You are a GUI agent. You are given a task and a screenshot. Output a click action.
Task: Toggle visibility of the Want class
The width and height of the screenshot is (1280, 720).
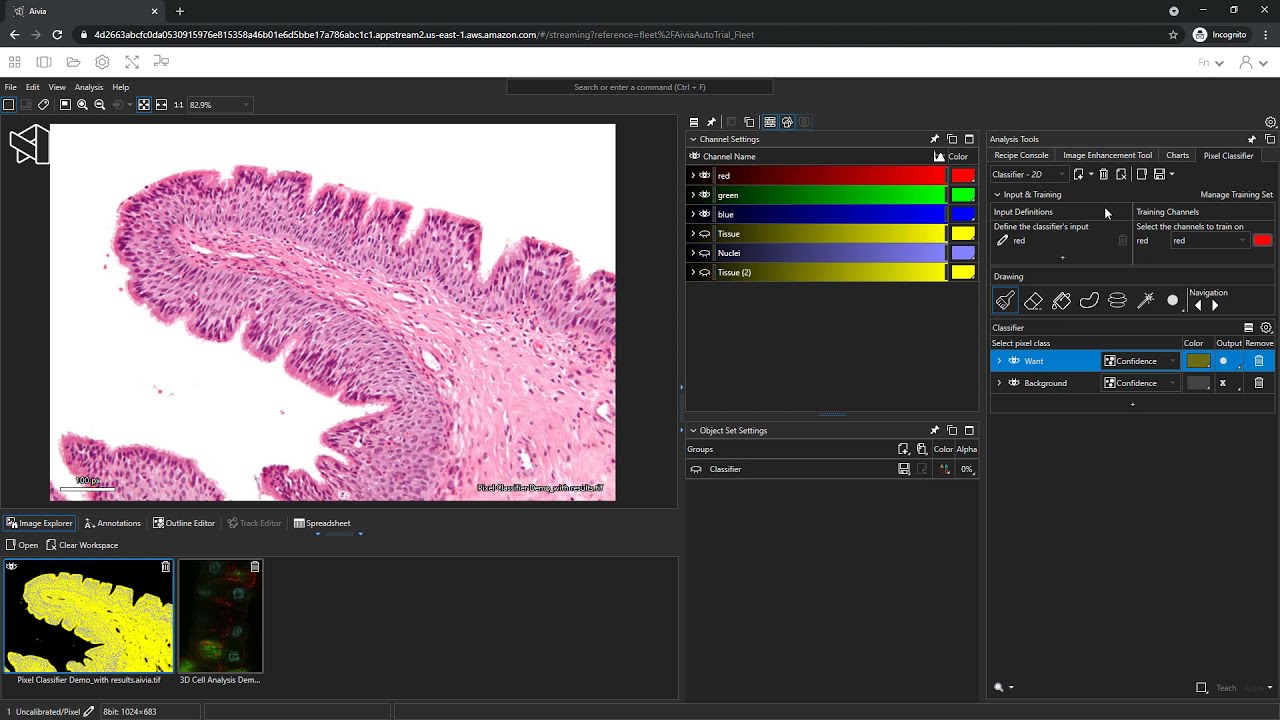click(1014, 361)
